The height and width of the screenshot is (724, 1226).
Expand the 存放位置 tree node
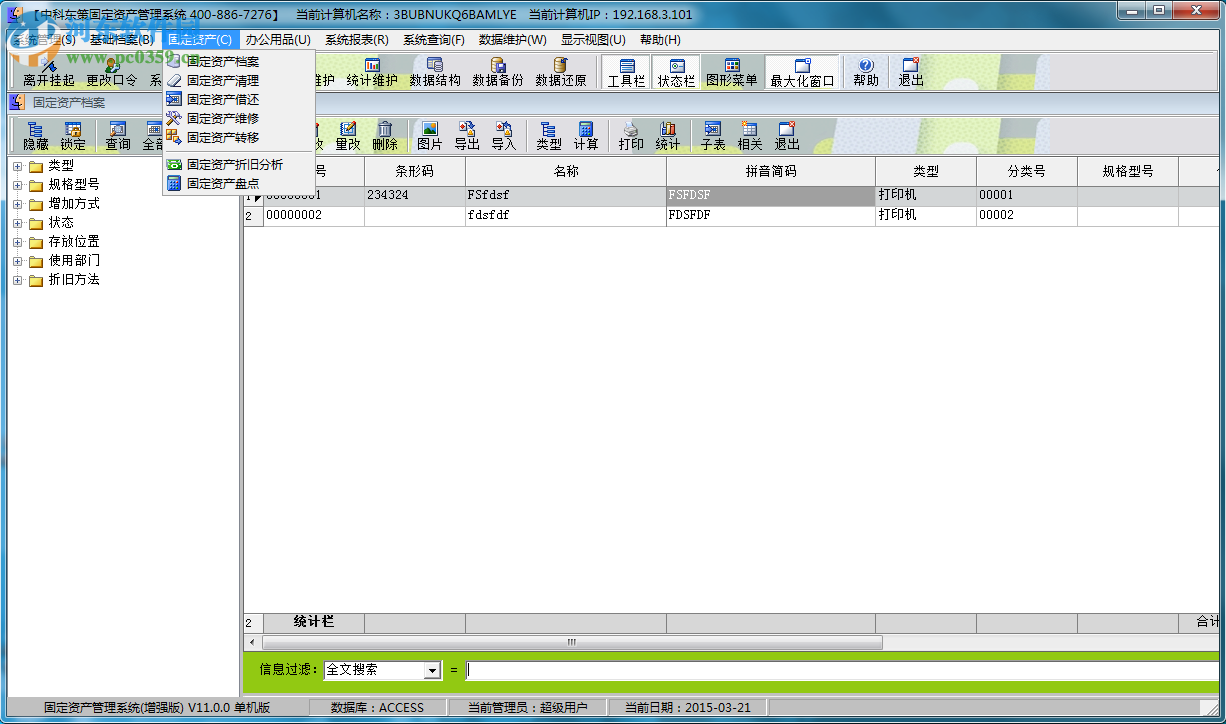[x=17, y=242]
